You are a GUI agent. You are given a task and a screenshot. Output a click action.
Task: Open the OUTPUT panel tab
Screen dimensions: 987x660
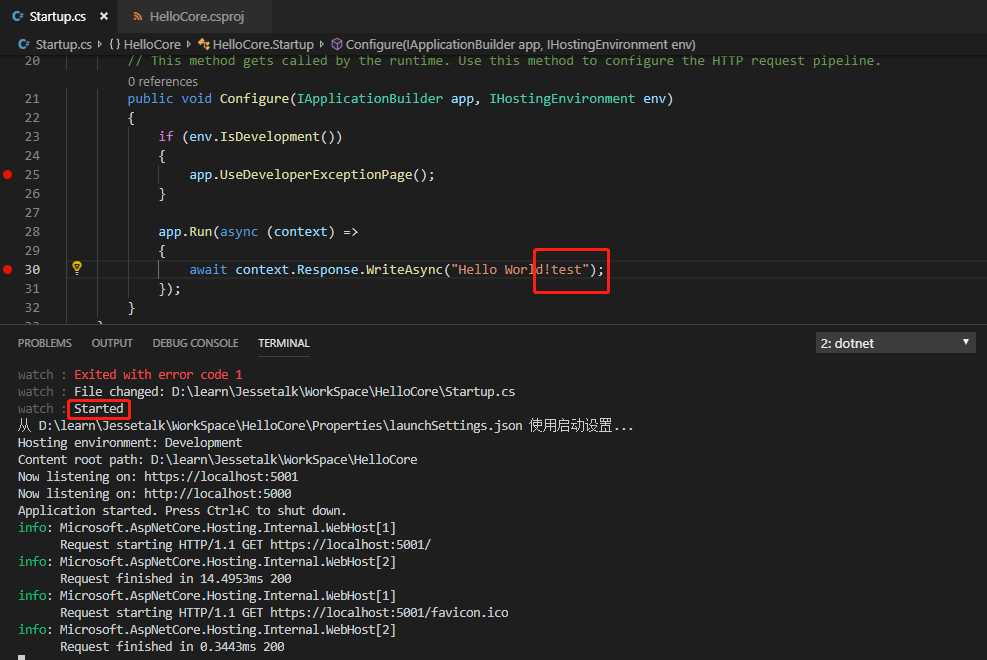[112, 344]
